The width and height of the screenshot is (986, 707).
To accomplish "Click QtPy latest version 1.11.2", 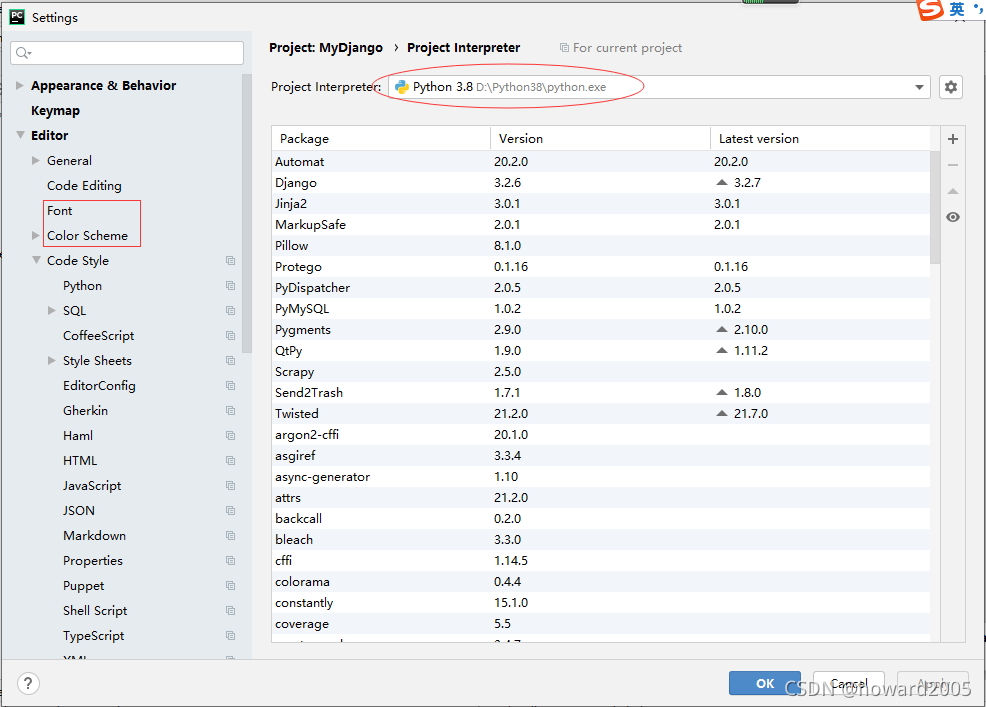I will (x=751, y=351).
